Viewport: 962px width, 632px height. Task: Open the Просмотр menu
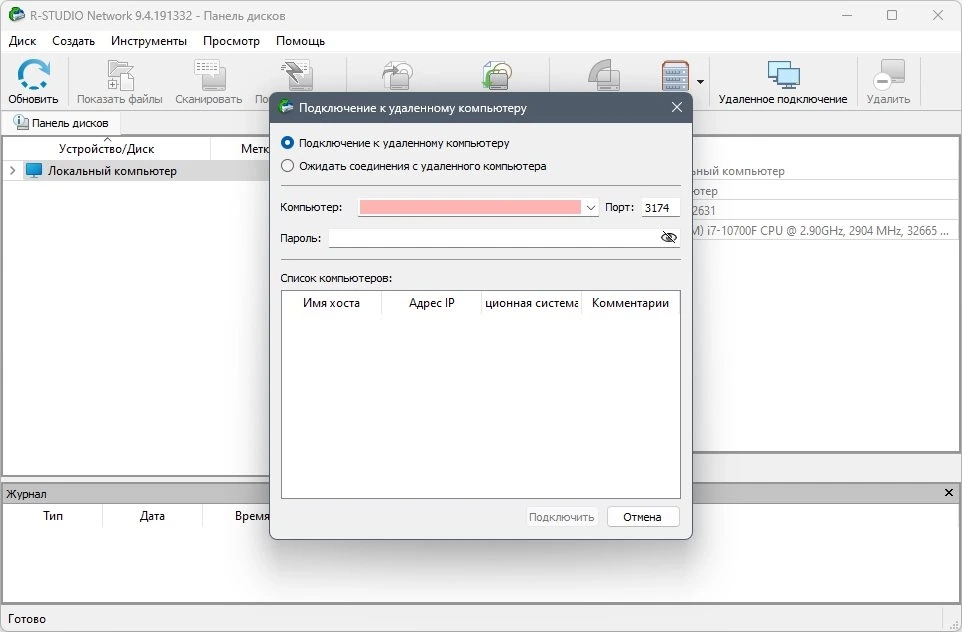pyautogui.click(x=231, y=41)
